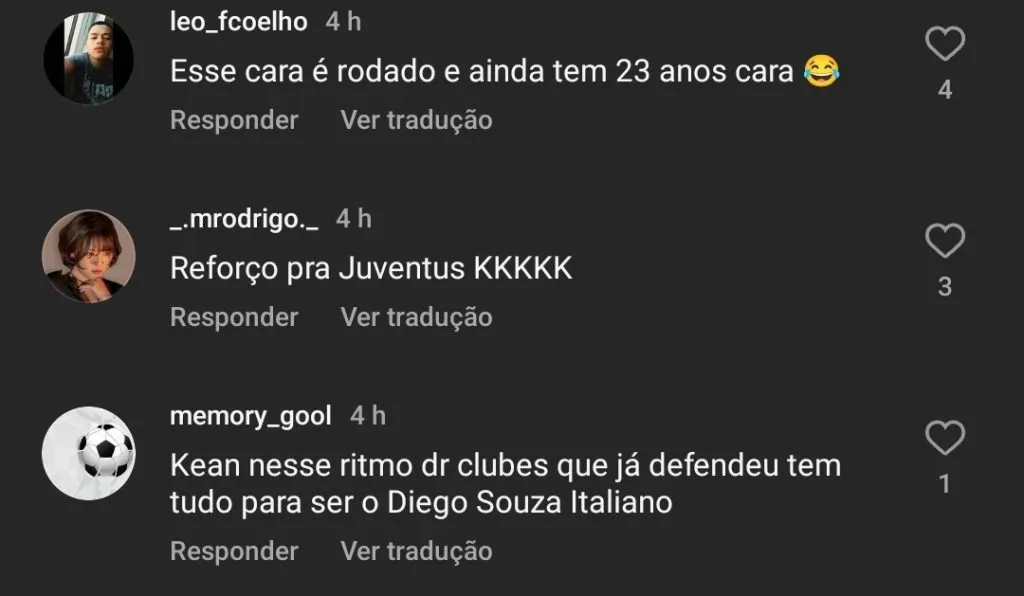Visit the _.mrodrigo._ username link

pos(244,219)
